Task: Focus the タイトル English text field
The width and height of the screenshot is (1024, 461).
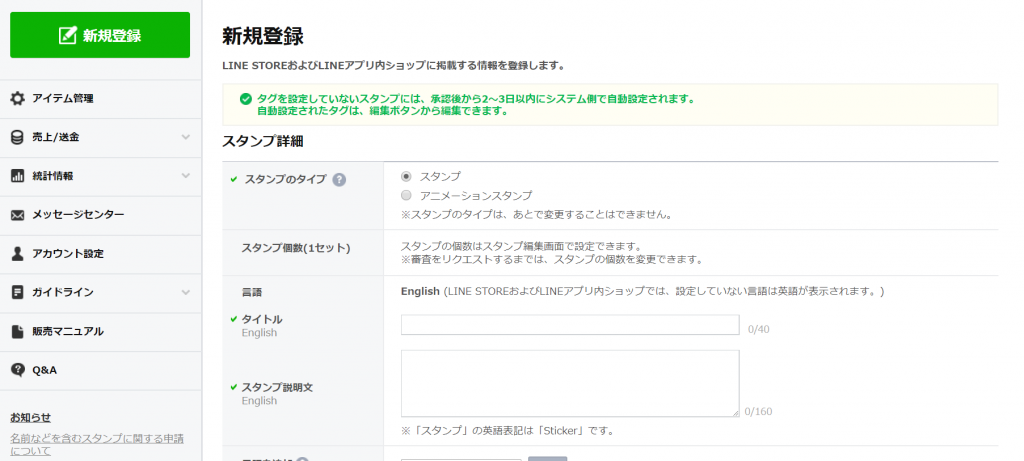Action: click(570, 325)
